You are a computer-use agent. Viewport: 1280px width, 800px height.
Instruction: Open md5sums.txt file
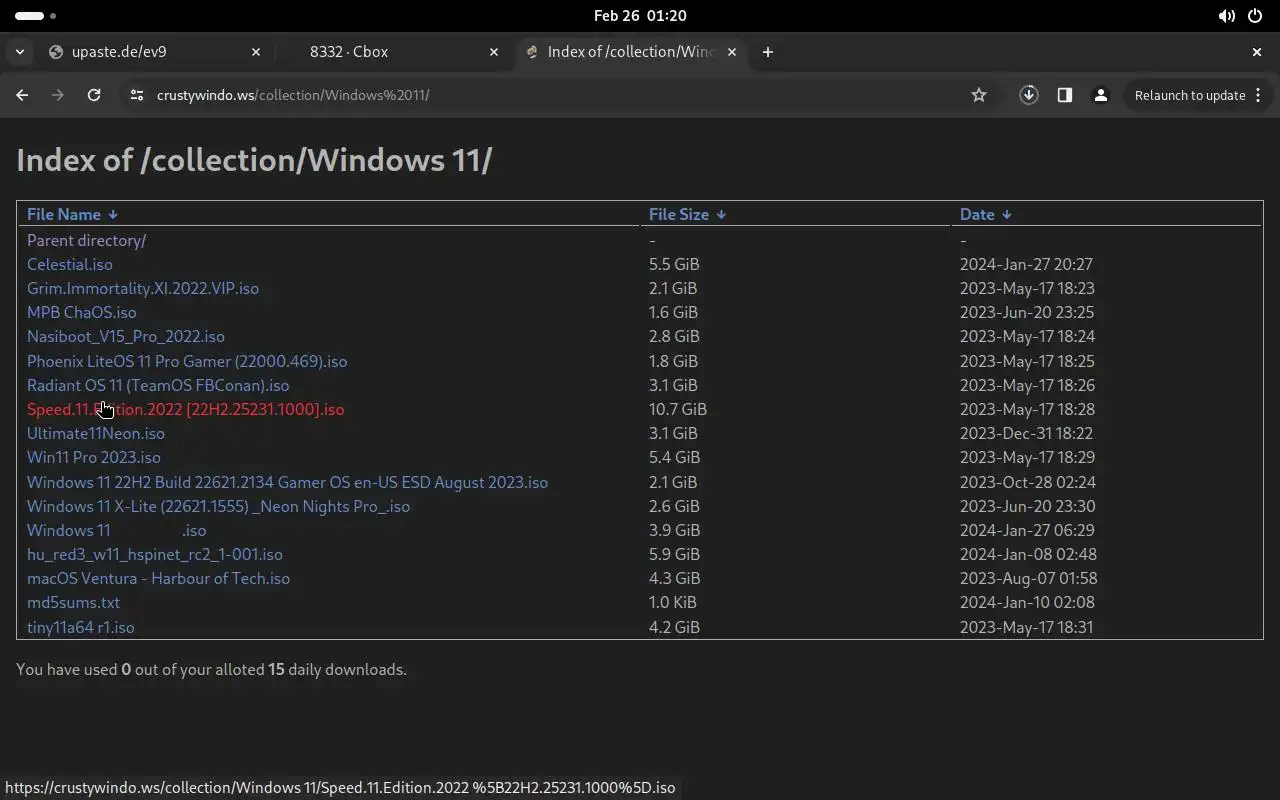[x=73, y=602]
